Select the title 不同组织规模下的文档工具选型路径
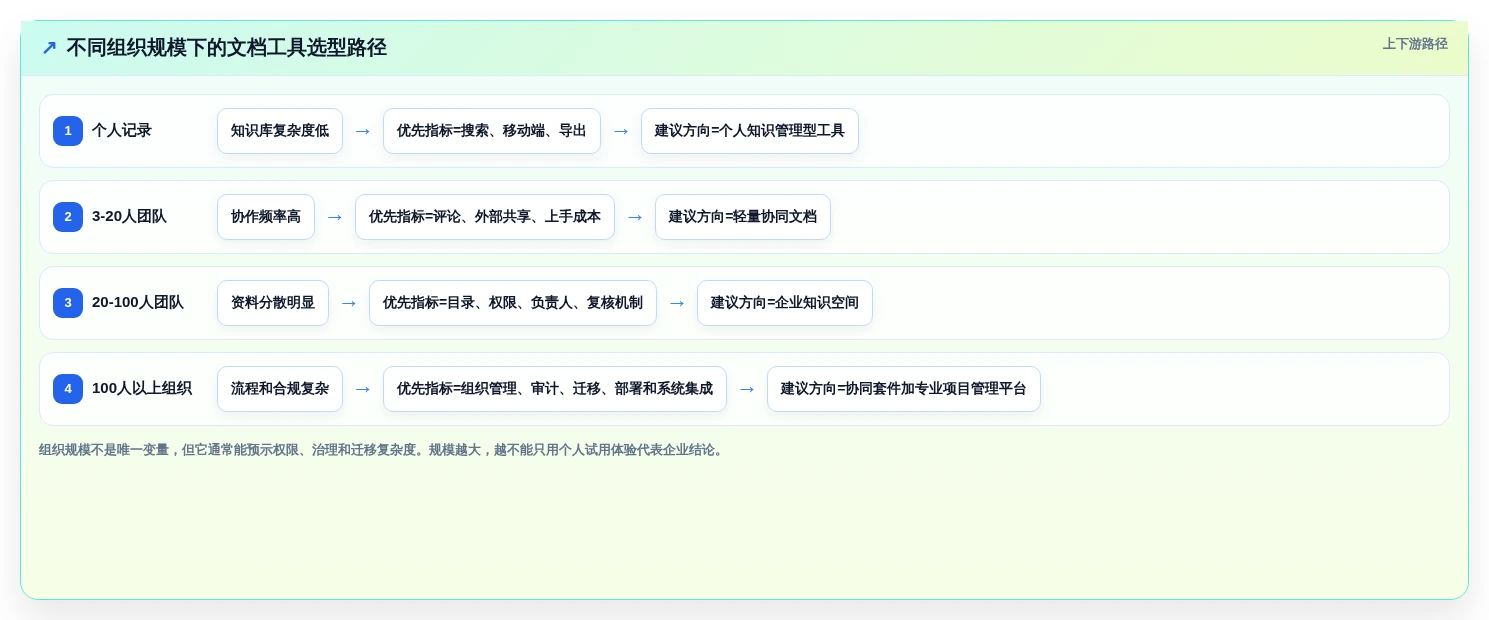 pyautogui.click(x=226, y=48)
